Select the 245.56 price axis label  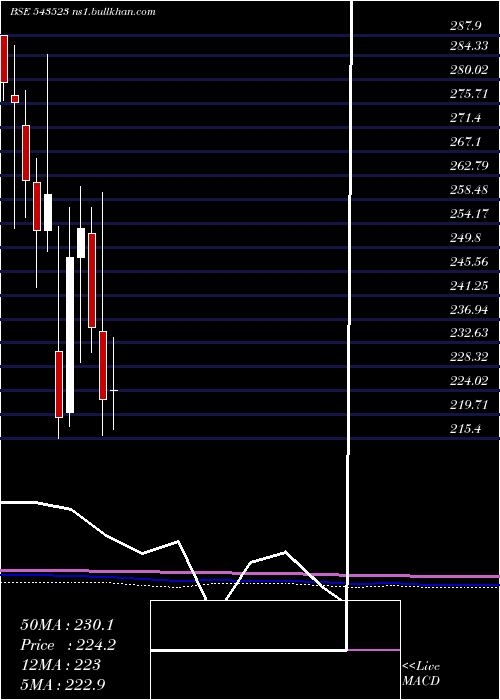point(469,262)
